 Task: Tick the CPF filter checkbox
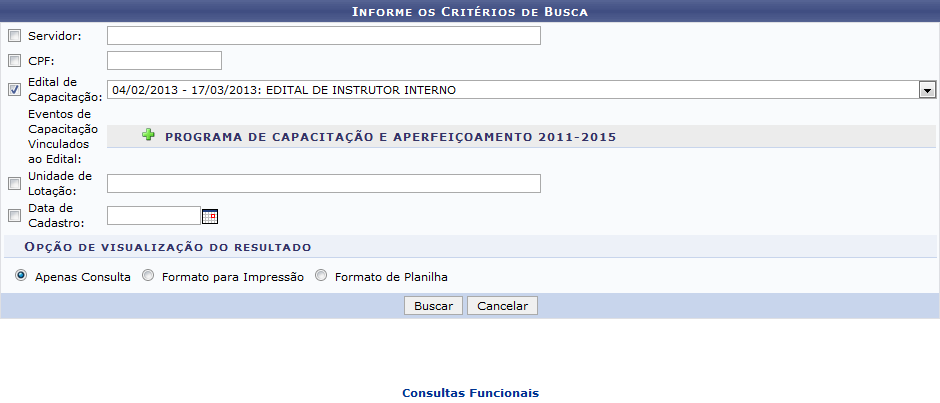tap(14, 60)
